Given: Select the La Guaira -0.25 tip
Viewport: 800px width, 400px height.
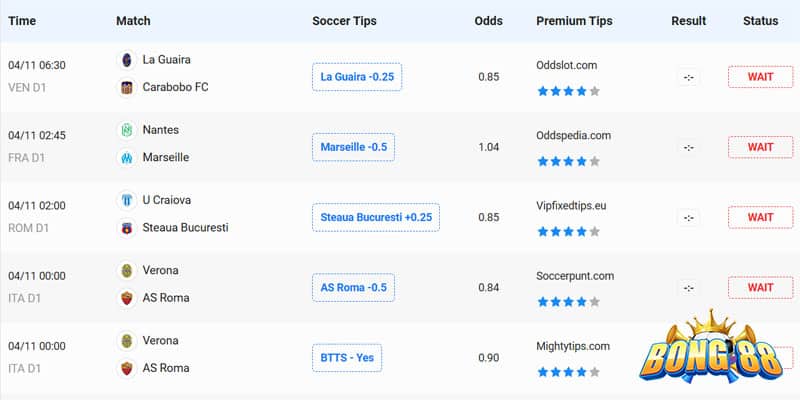Looking at the screenshot, I should click(x=357, y=77).
